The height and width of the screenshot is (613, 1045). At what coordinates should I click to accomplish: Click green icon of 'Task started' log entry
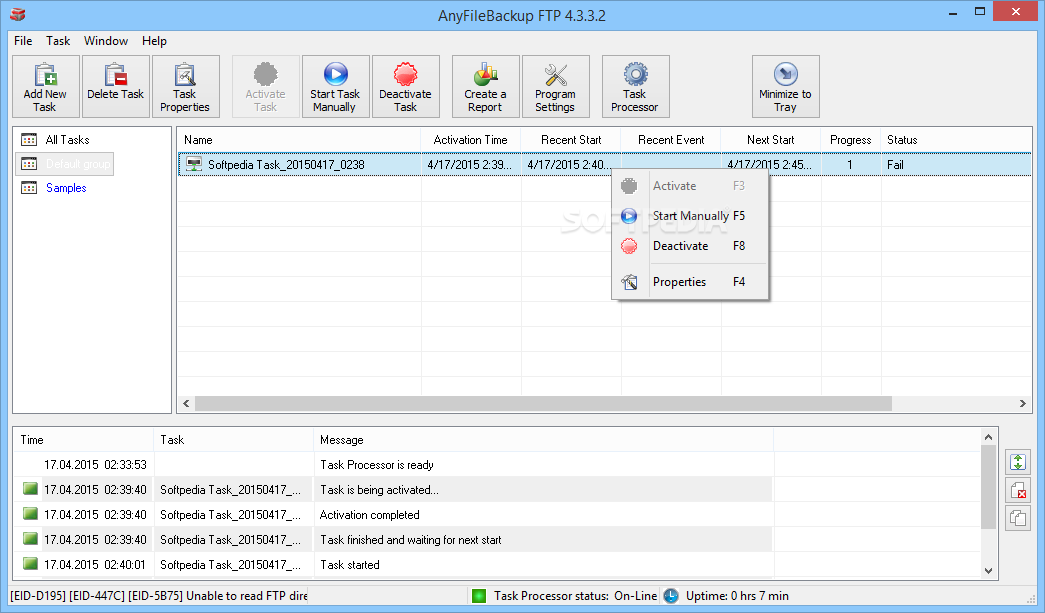[30, 564]
